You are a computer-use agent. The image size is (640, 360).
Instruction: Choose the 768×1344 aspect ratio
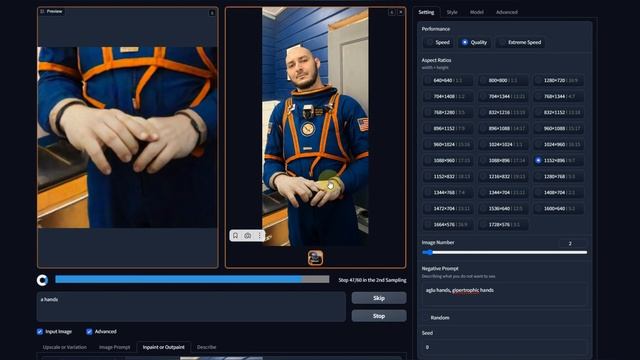coord(558,96)
